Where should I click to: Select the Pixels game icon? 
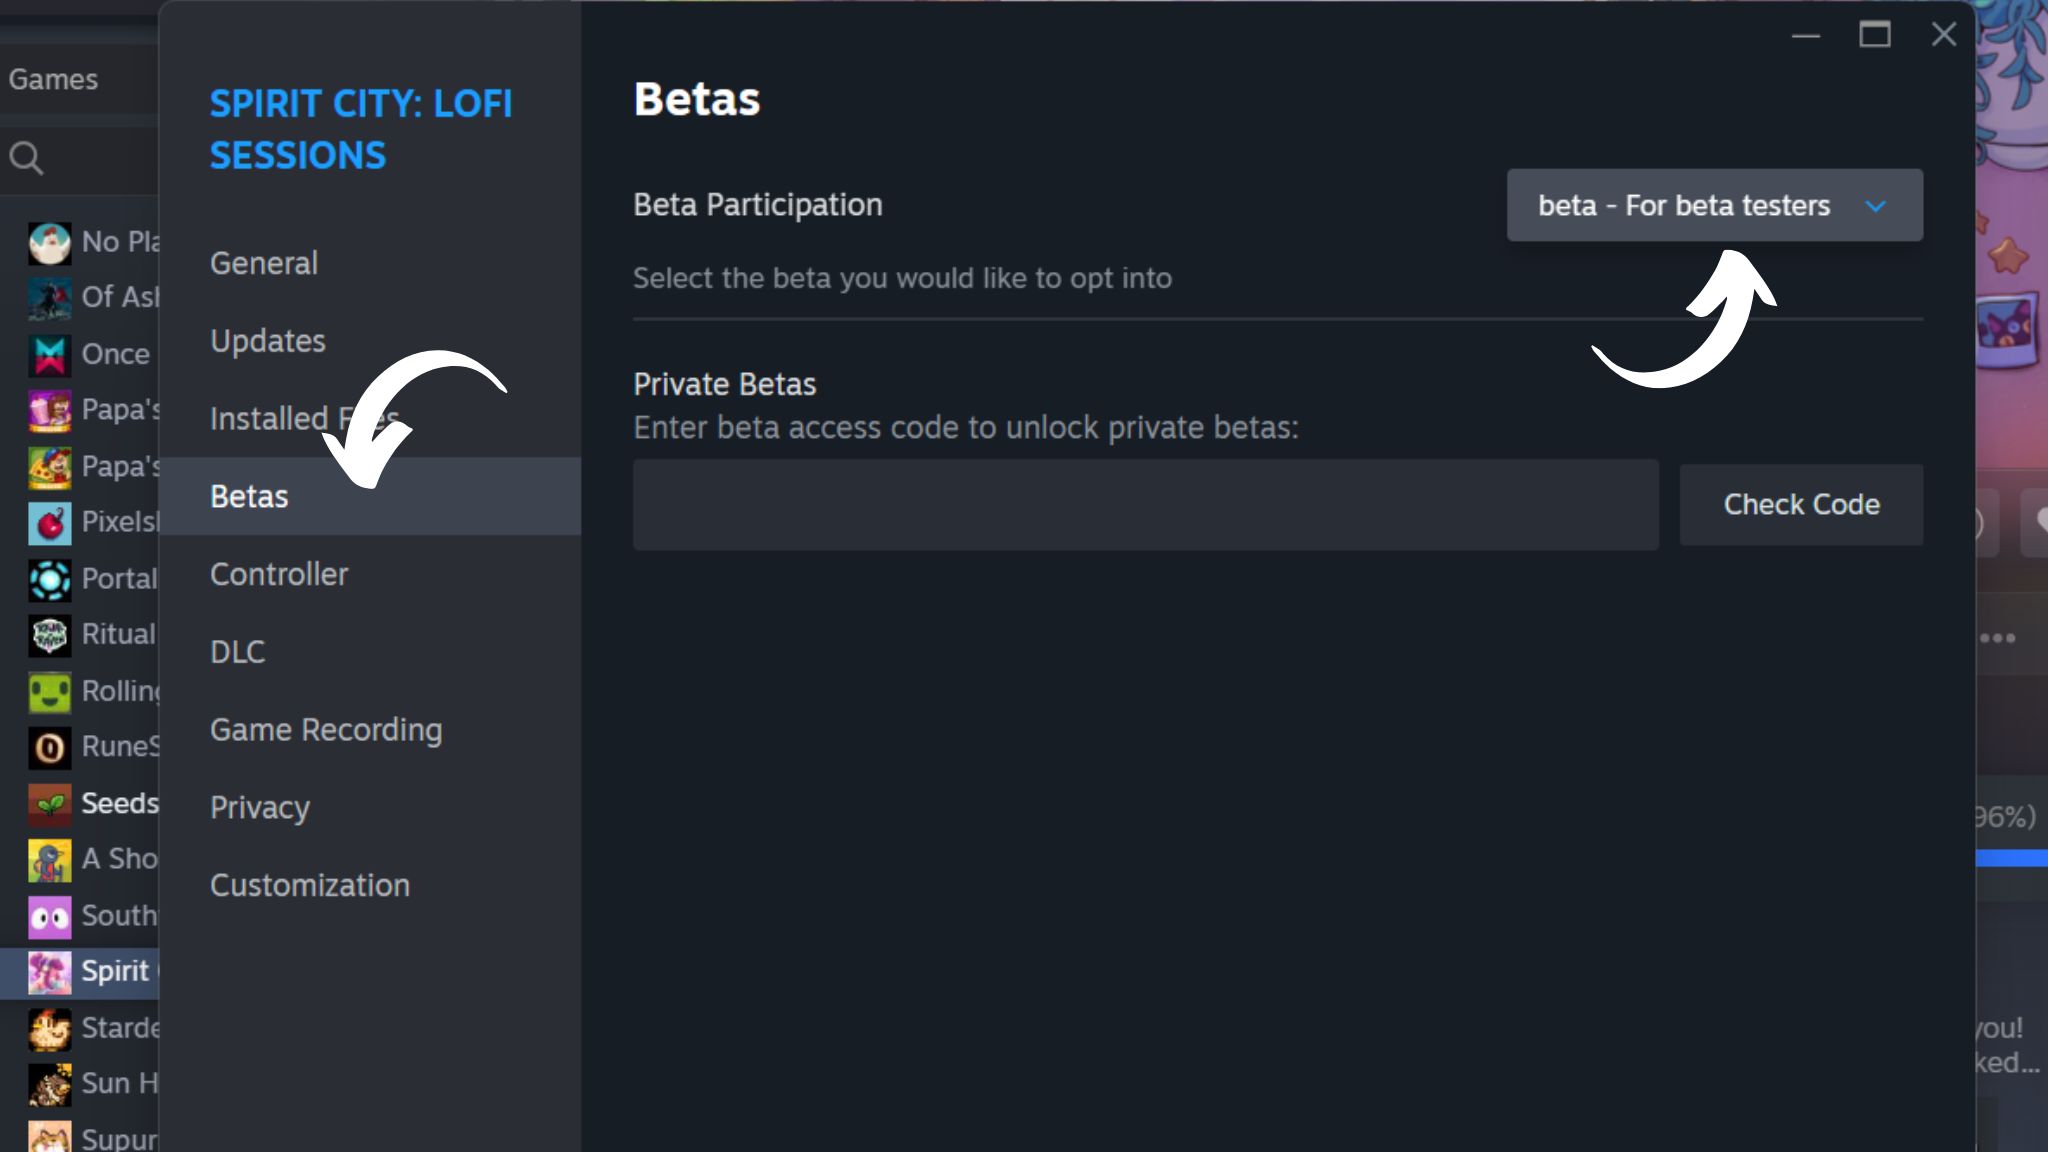49,523
